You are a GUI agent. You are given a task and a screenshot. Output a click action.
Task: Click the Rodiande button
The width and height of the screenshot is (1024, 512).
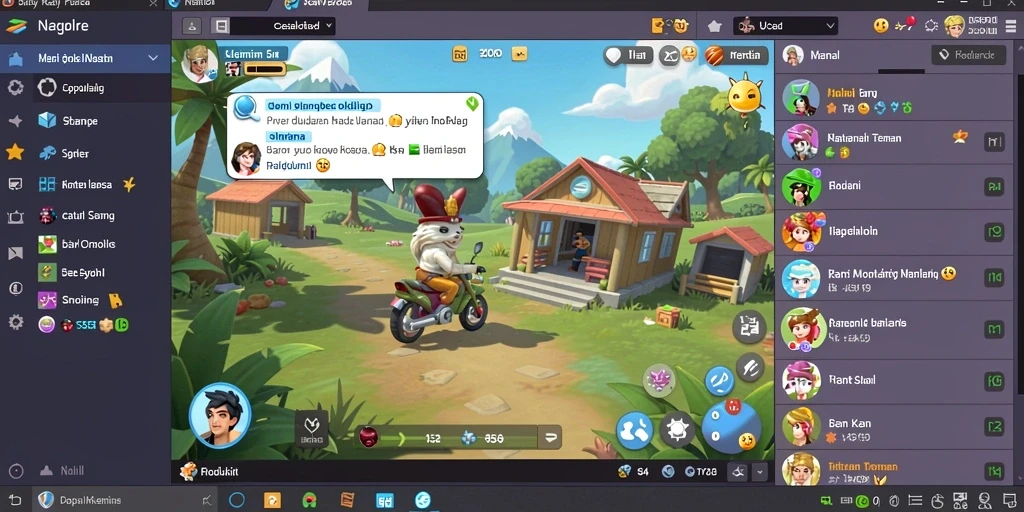click(x=967, y=56)
